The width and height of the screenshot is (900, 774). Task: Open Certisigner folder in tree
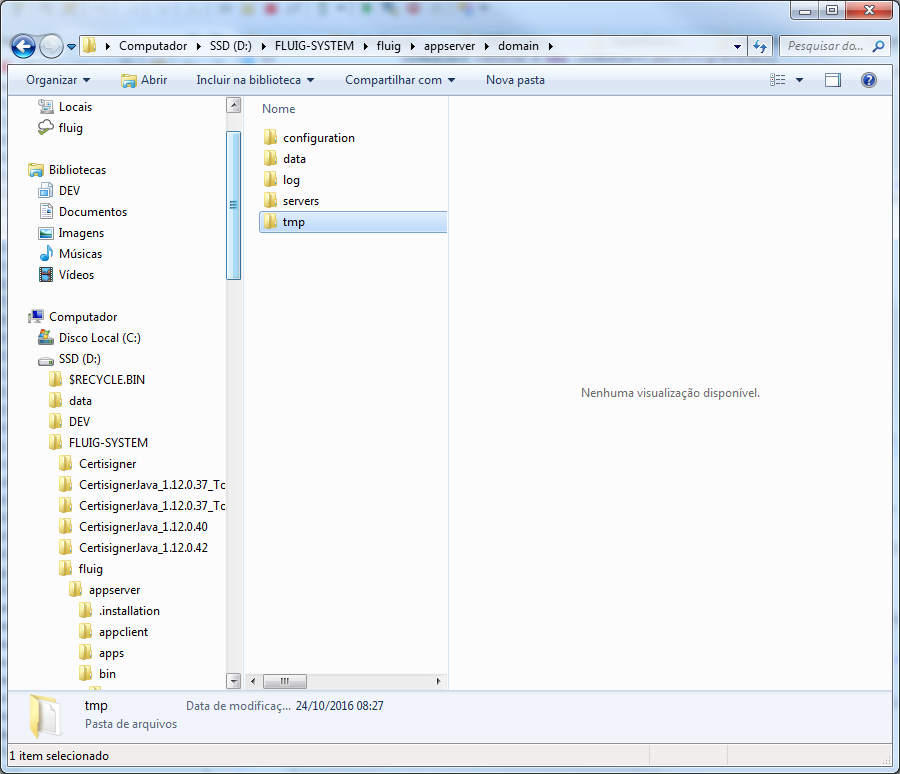pyautogui.click(x=107, y=464)
